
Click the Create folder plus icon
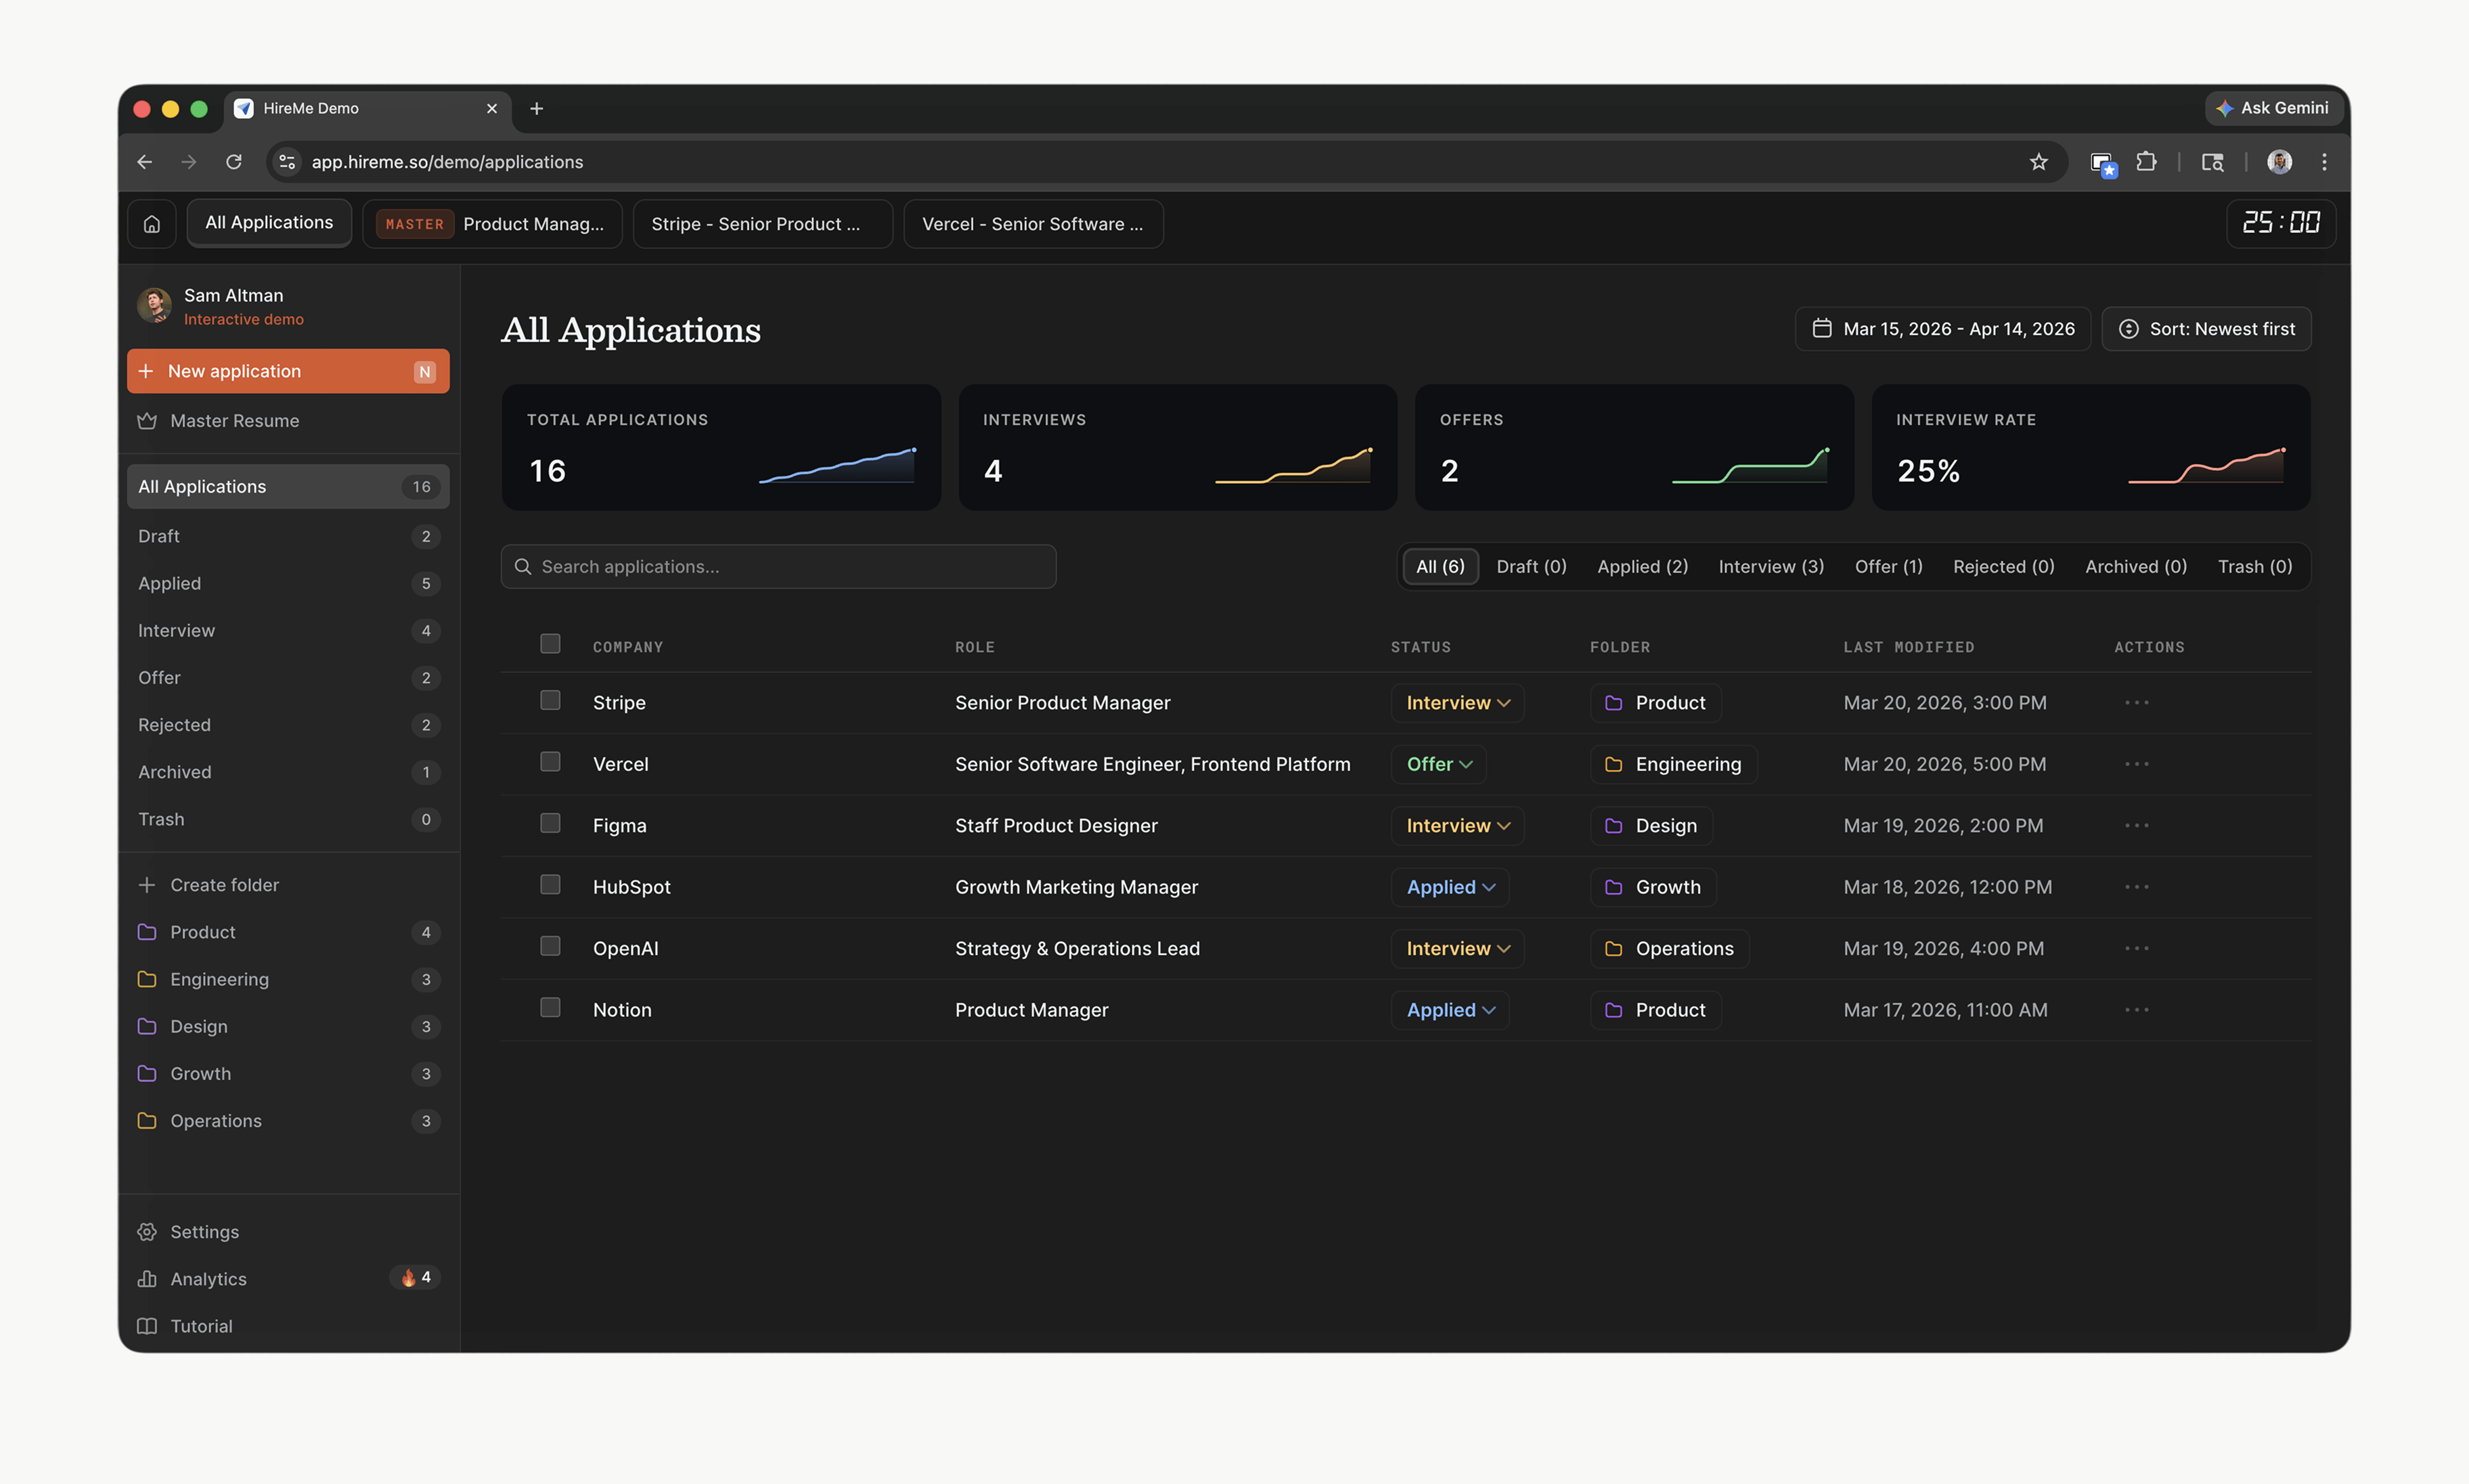[147, 885]
